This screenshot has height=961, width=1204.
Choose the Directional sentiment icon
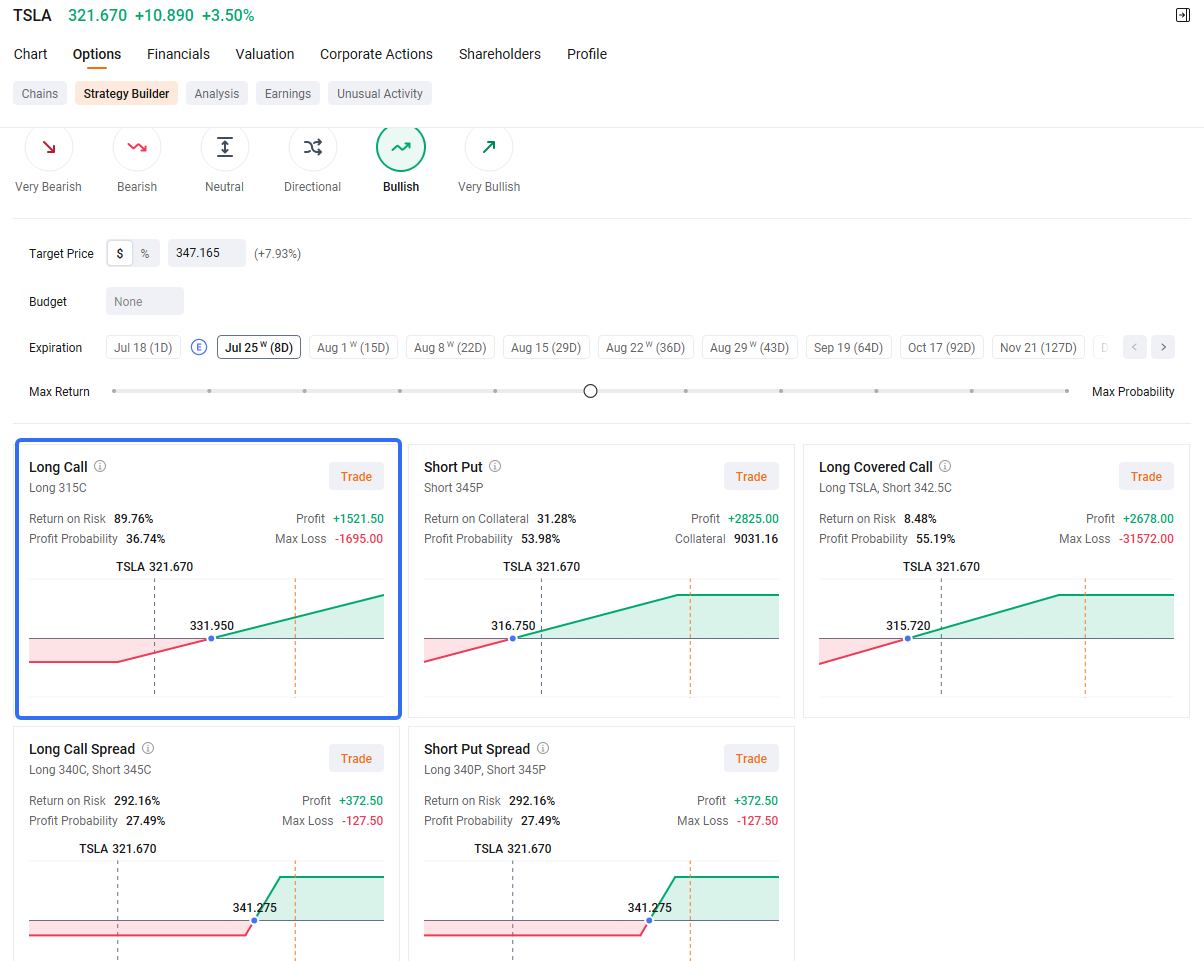pos(313,148)
